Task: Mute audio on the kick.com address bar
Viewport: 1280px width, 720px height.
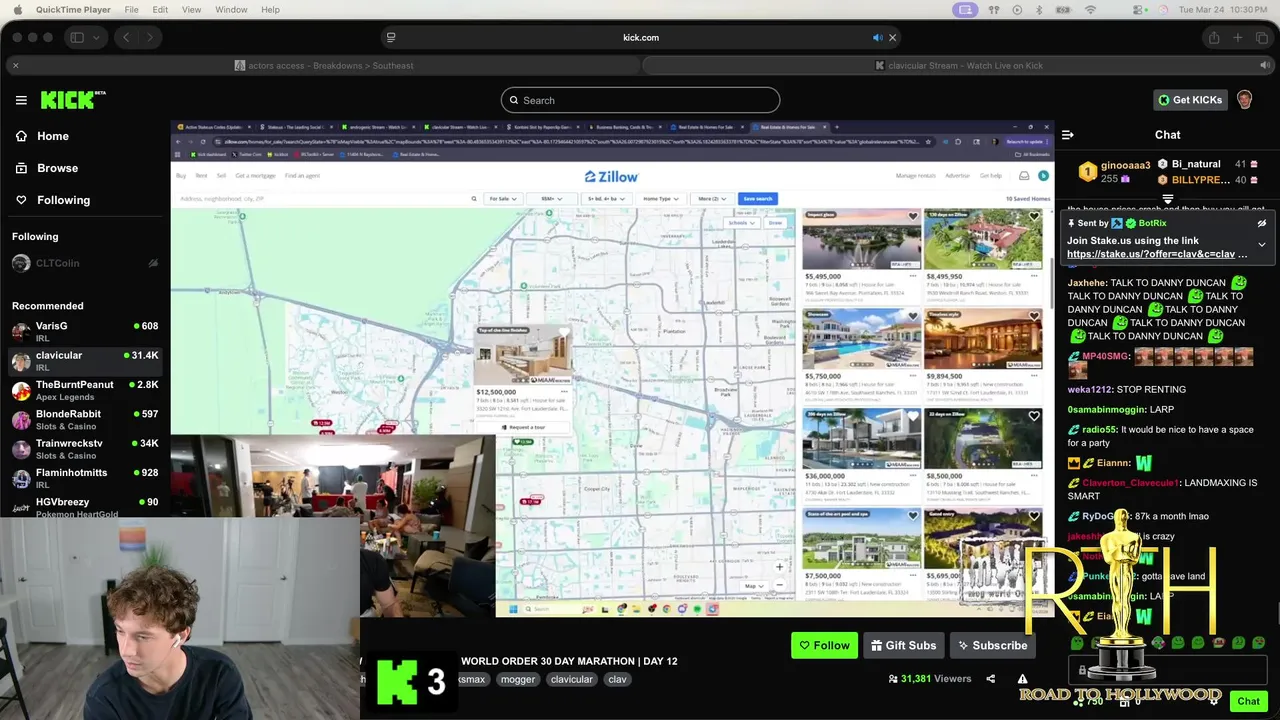Action: [x=877, y=38]
